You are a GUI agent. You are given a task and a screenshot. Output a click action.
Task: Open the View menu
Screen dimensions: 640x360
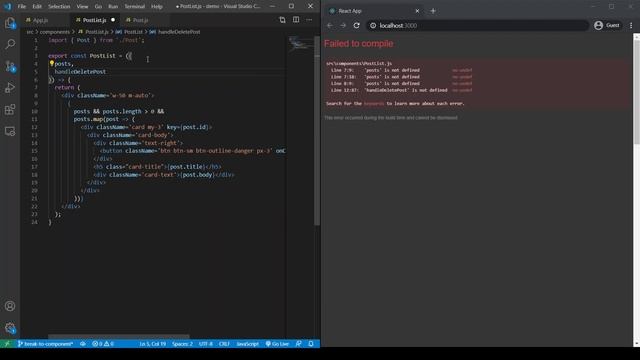click(x=82, y=7)
